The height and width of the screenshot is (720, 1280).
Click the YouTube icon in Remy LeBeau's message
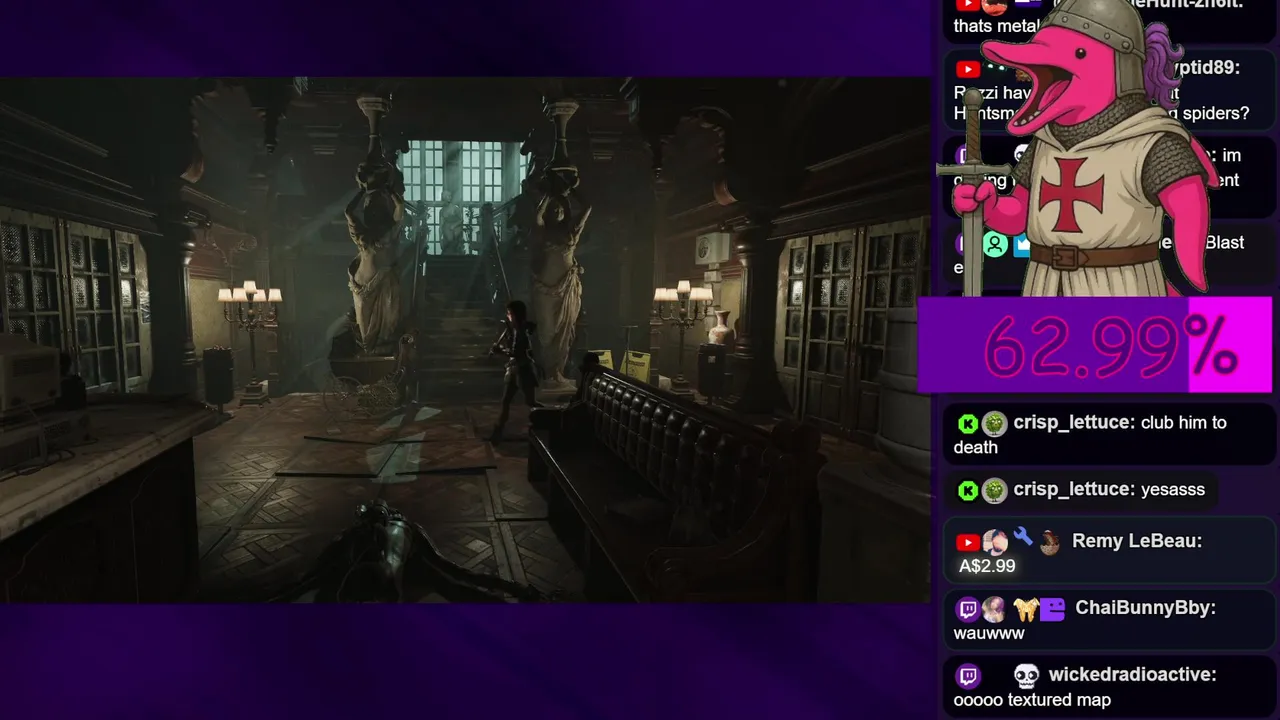(968, 542)
